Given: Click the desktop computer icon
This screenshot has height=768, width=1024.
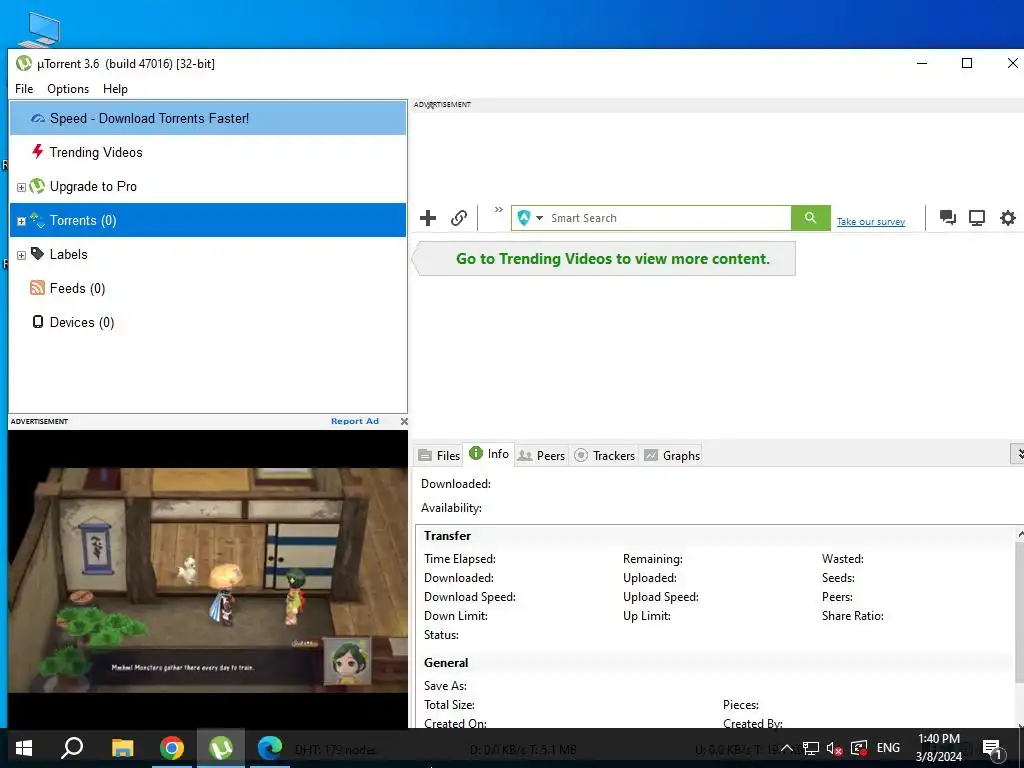Looking at the screenshot, I should pos(42,29).
